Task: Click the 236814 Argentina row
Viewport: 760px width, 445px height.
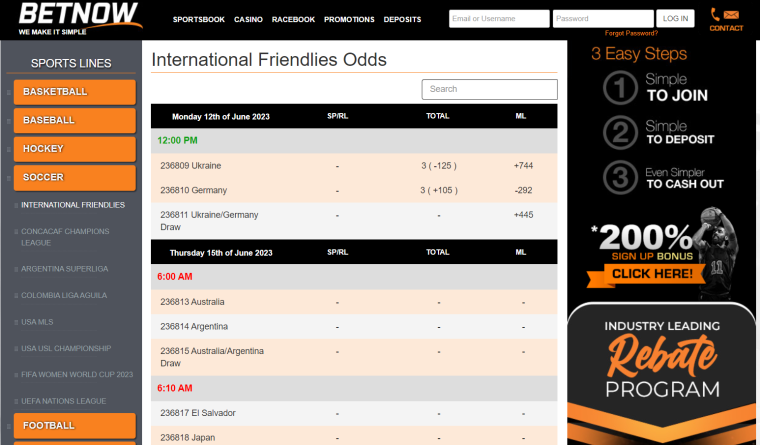Action: coord(354,327)
